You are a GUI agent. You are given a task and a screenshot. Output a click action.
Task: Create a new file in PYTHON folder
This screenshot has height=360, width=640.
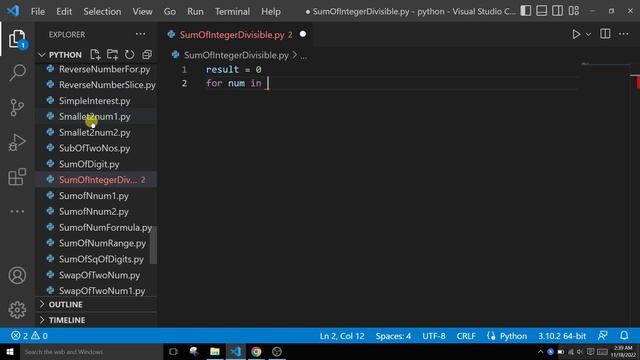[x=95, y=54]
